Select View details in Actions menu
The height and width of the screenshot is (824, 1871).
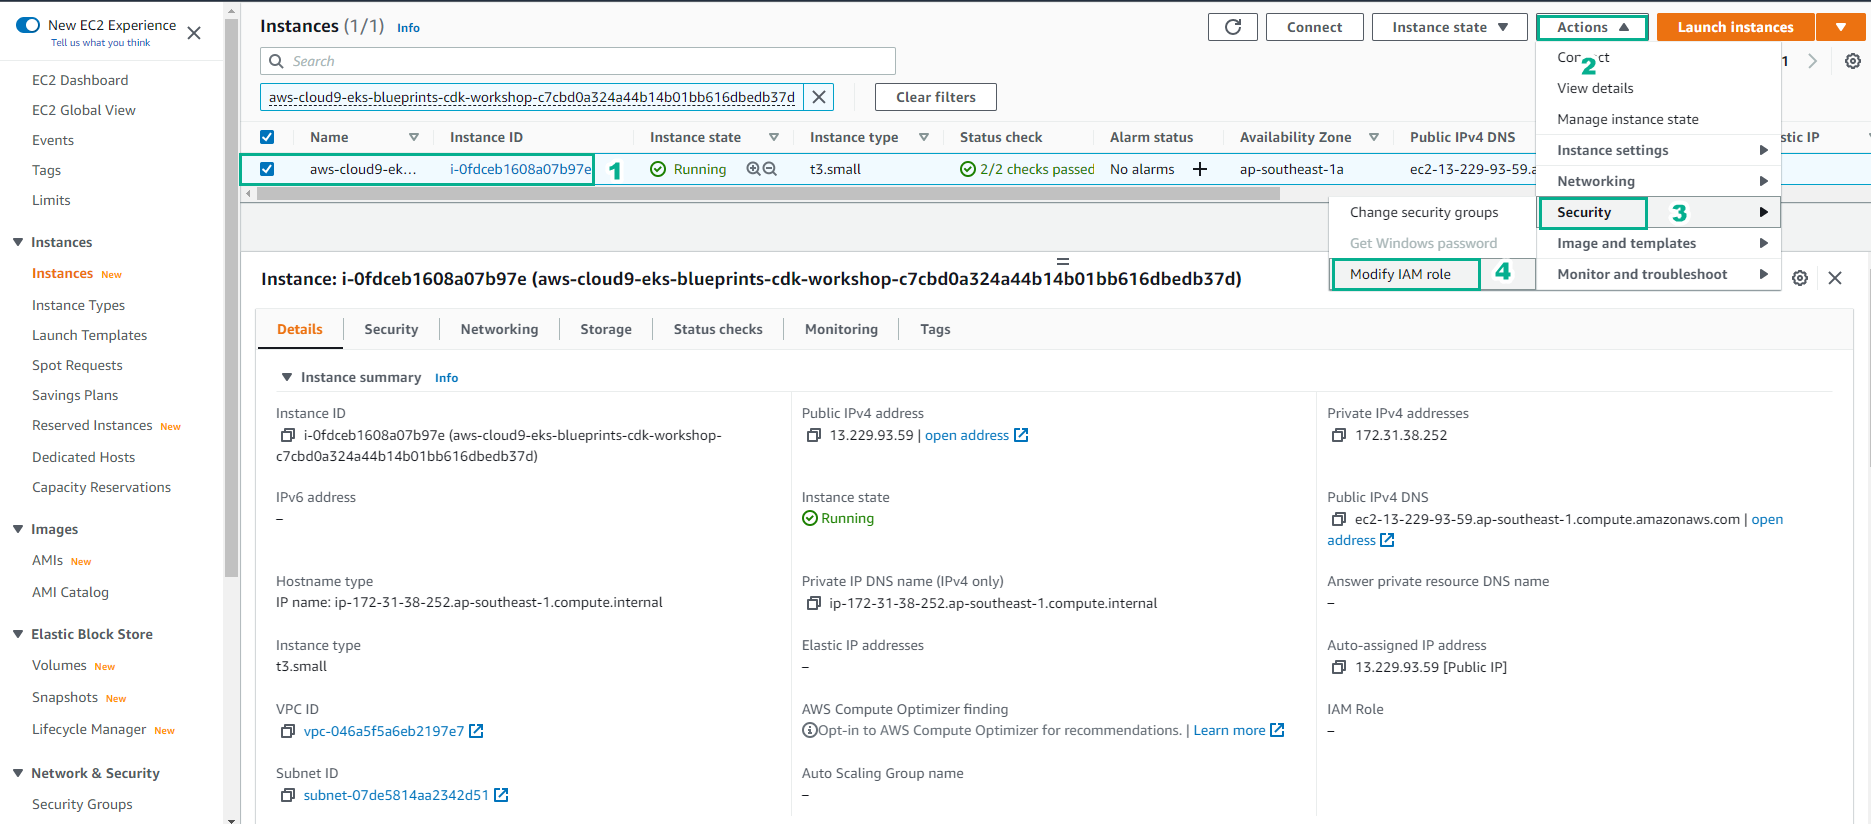[x=1658, y=88]
